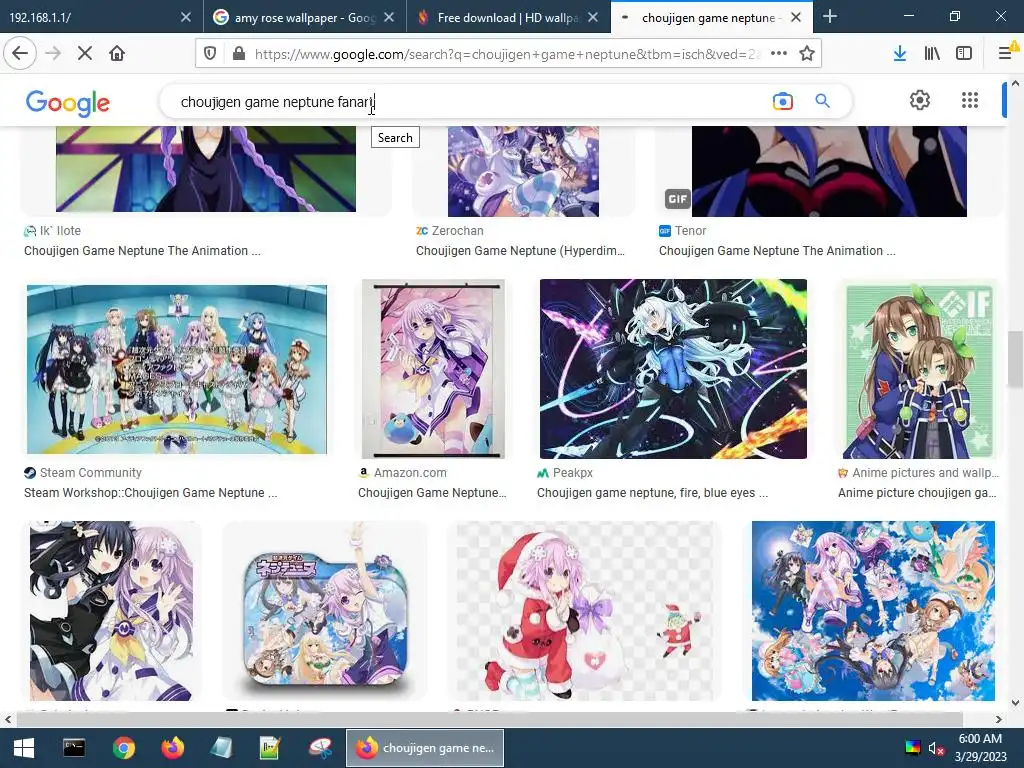Open the Santa costume Neptune image
This screenshot has width=1024, height=768.
coord(584,611)
